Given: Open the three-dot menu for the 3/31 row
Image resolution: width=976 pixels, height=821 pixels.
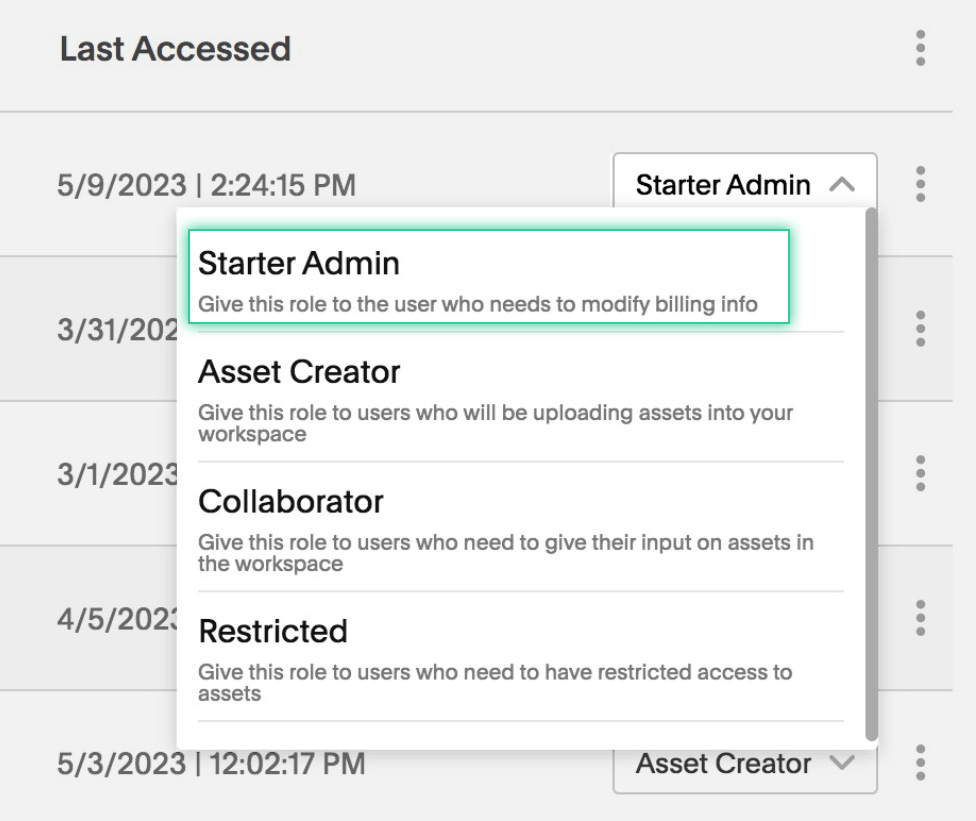Looking at the screenshot, I should click(921, 329).
